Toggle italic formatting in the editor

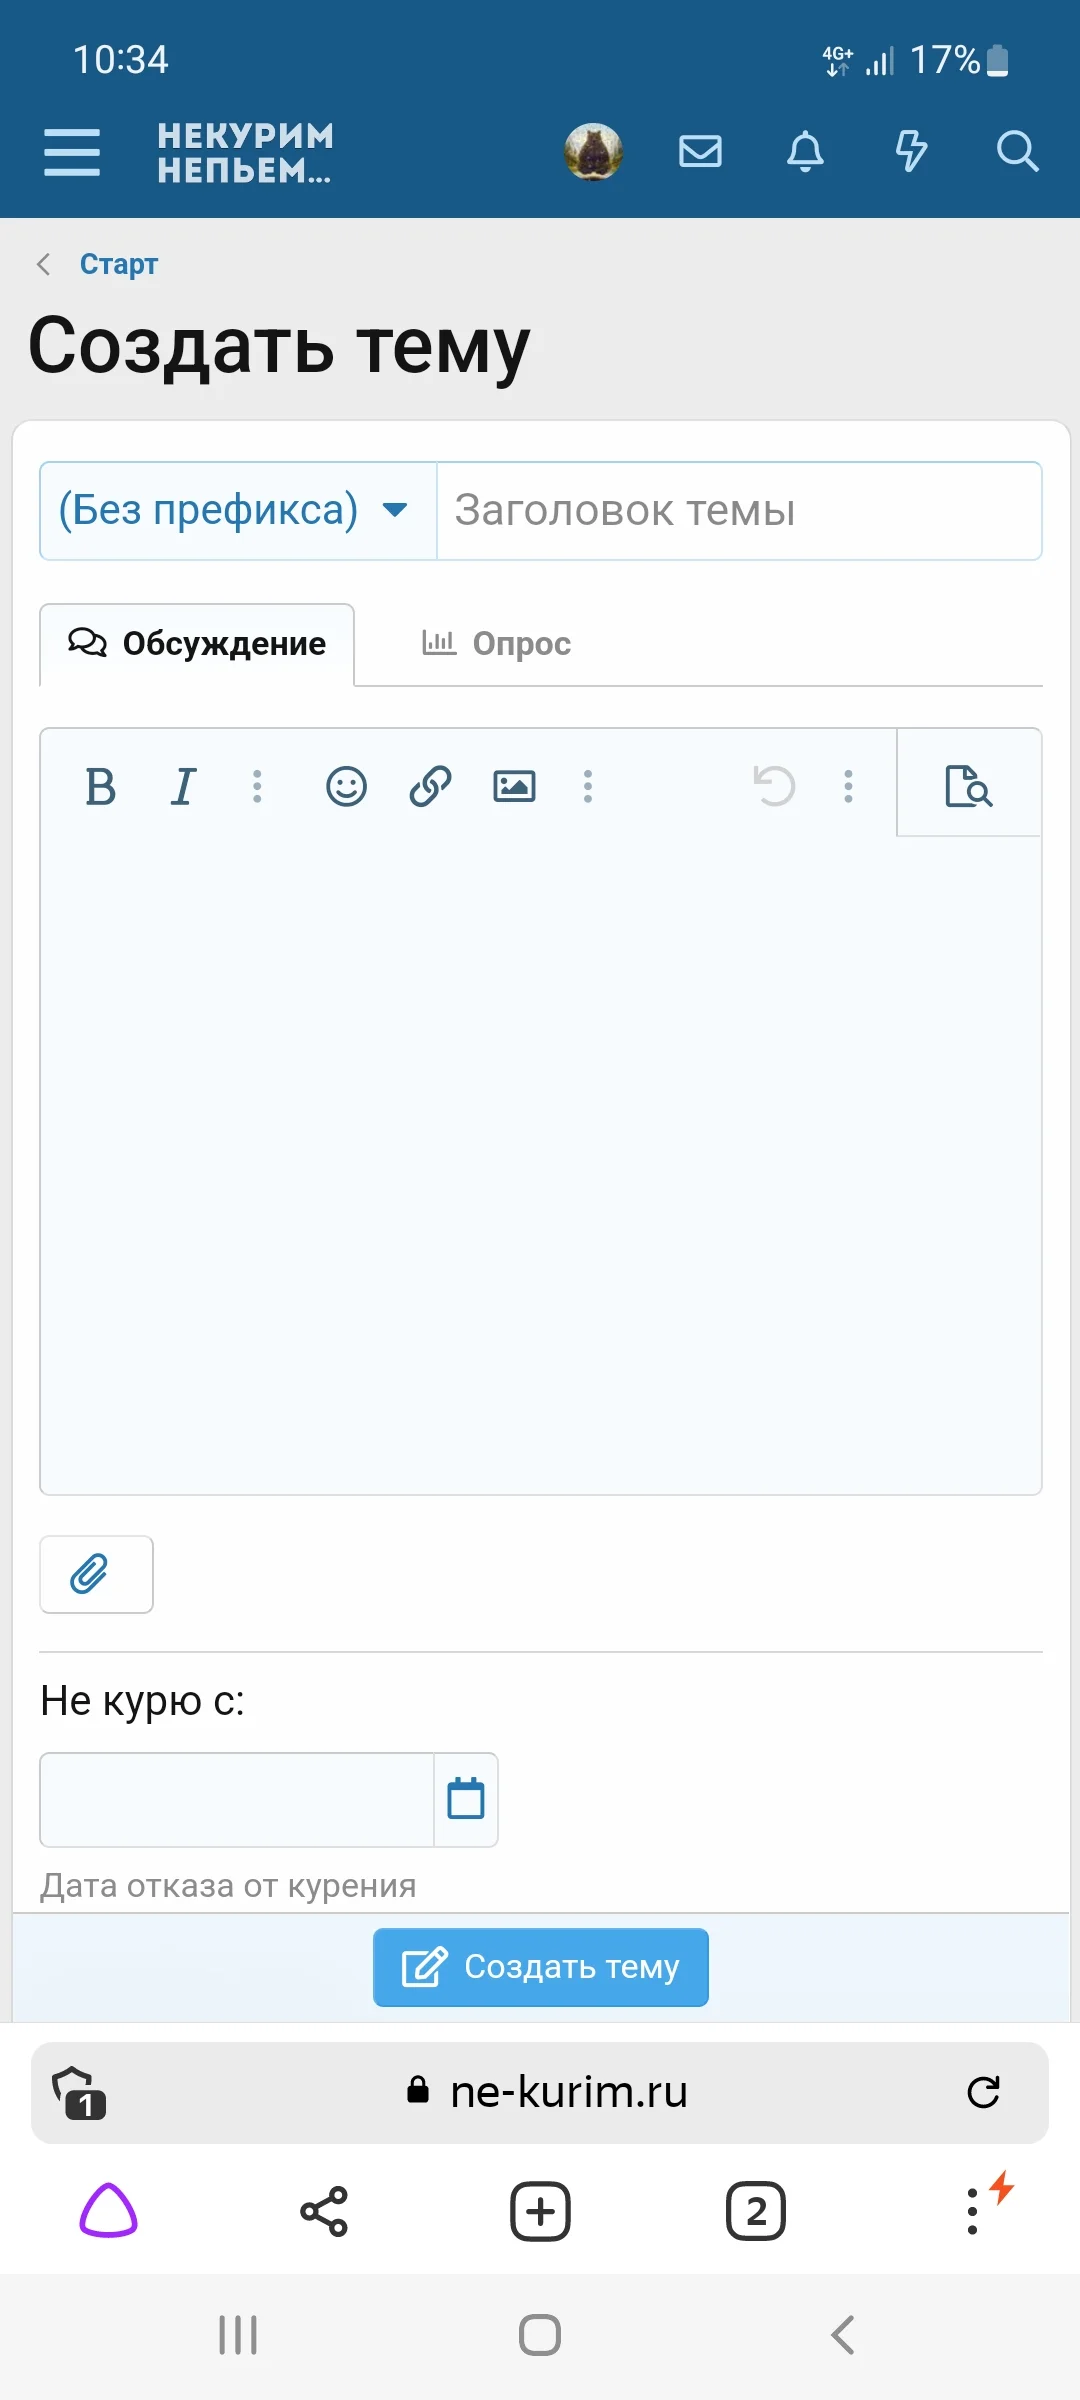click(x=183, y=786)
